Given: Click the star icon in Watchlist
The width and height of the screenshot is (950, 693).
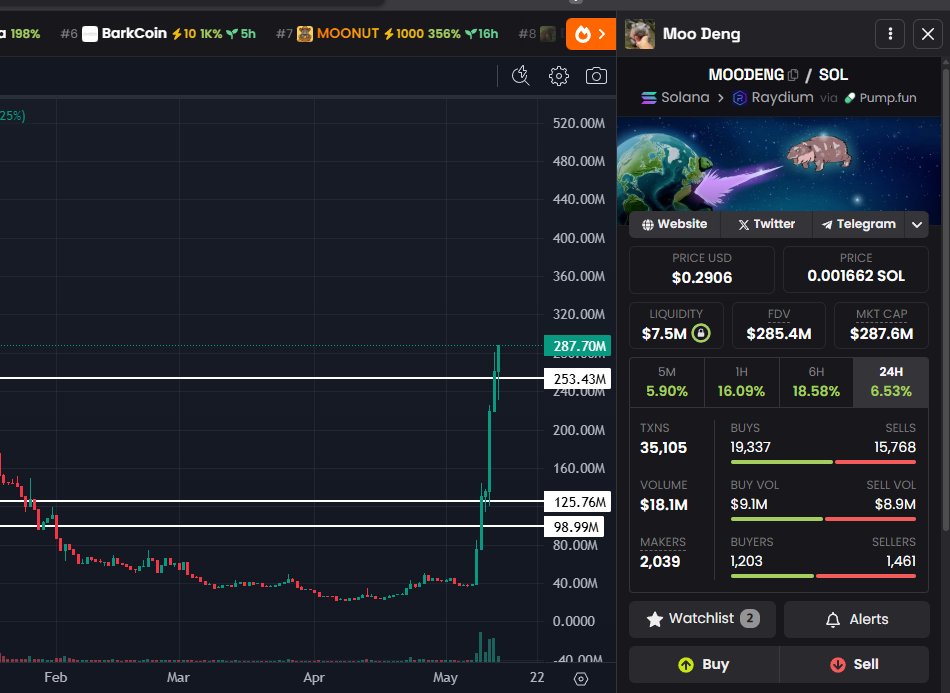Looking at the screenshot, I should pyautogui.click(x=654, y=619).
